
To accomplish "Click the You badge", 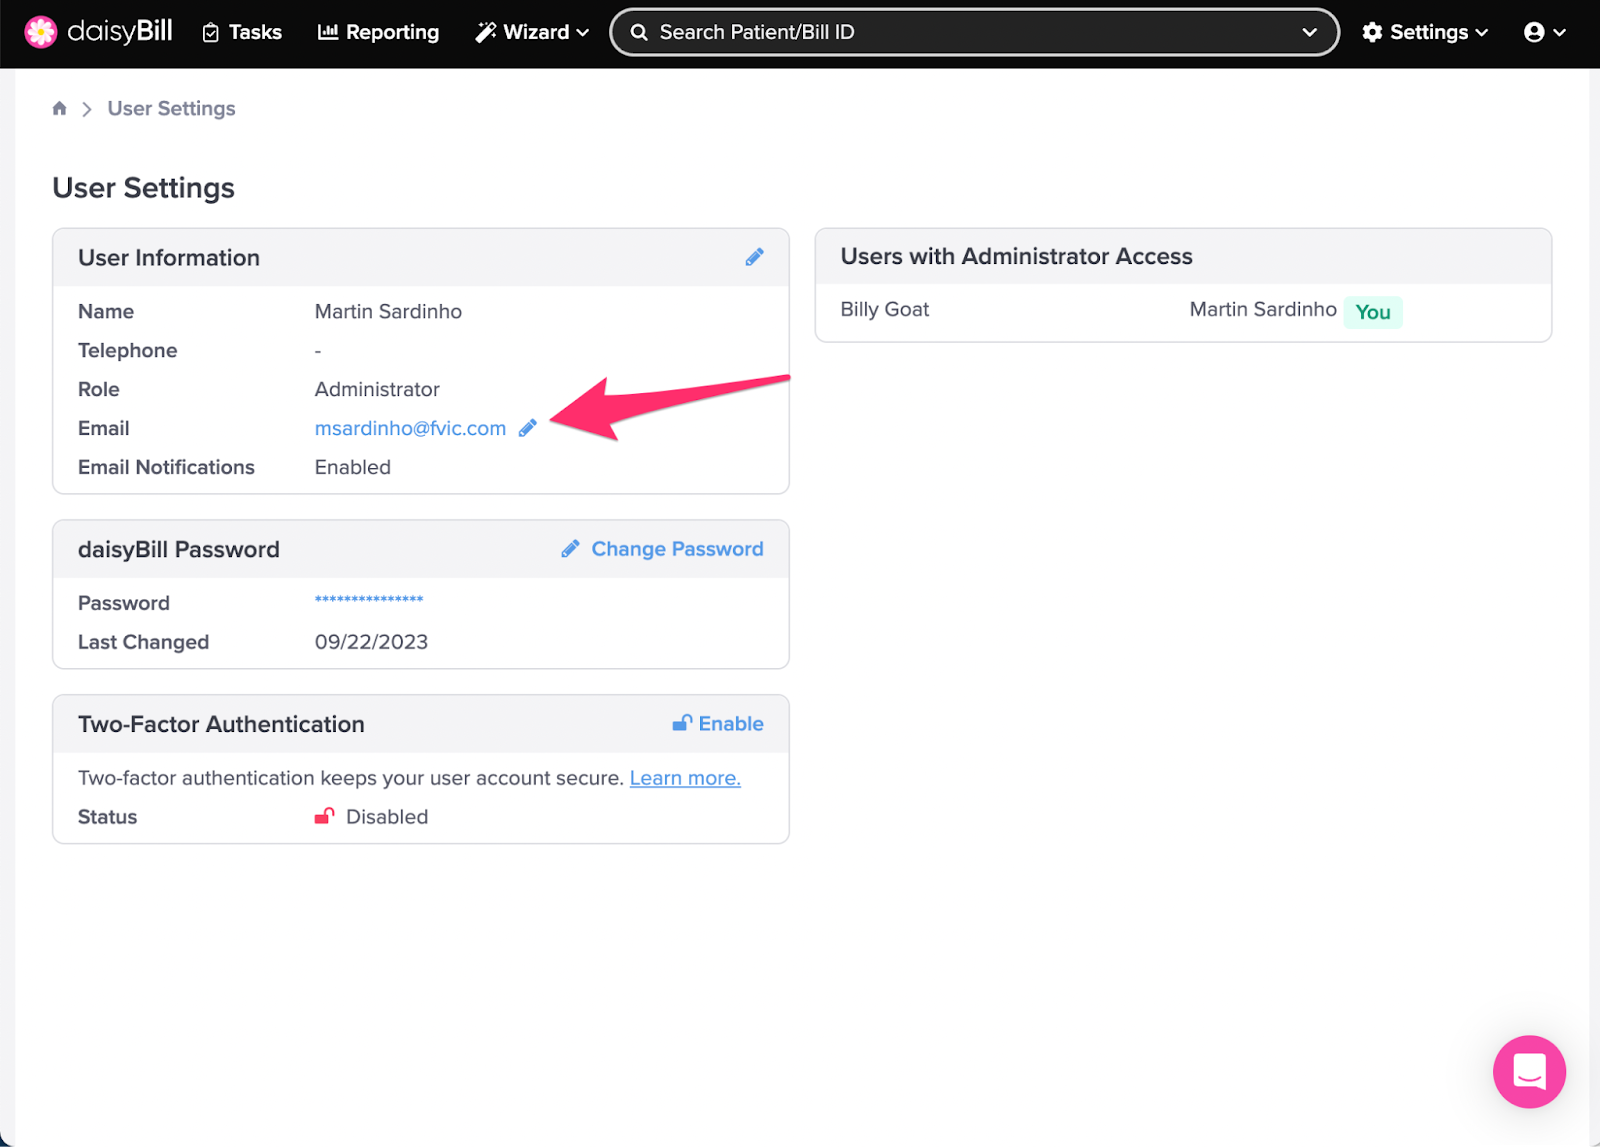I will coord(1373,312).
